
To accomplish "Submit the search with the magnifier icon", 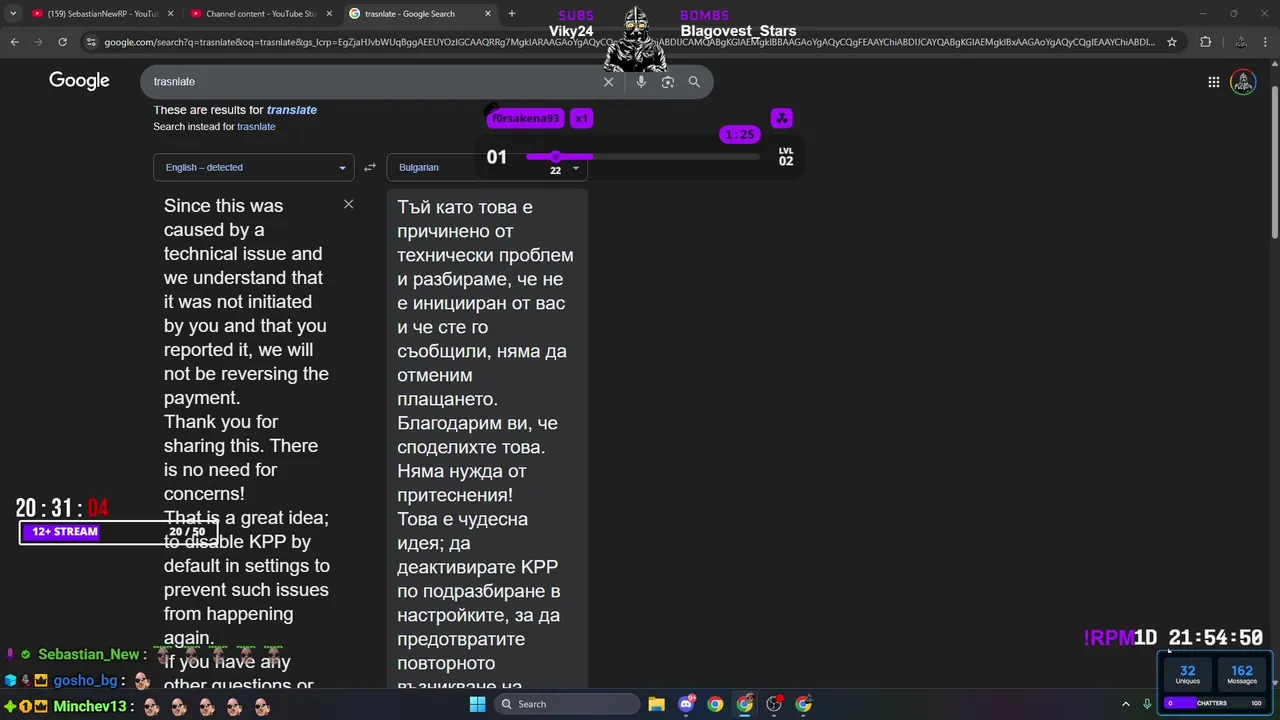I will tap(694, 82).
